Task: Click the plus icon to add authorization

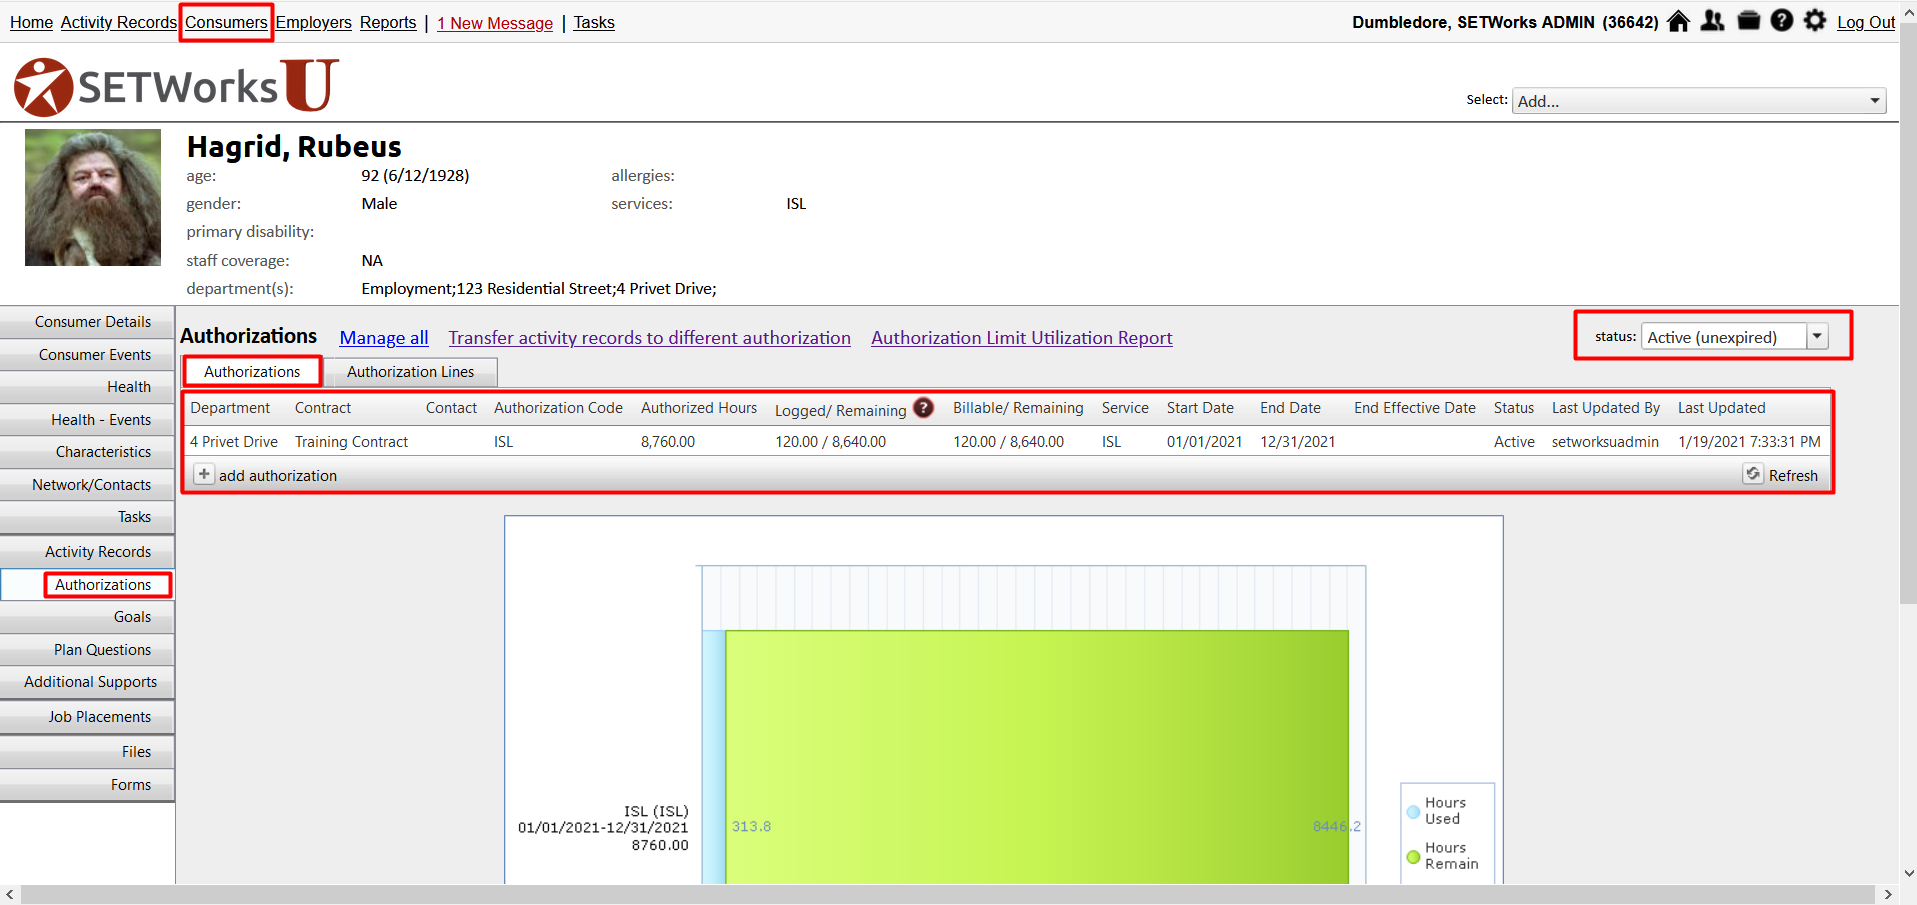Action: (204, 474)
